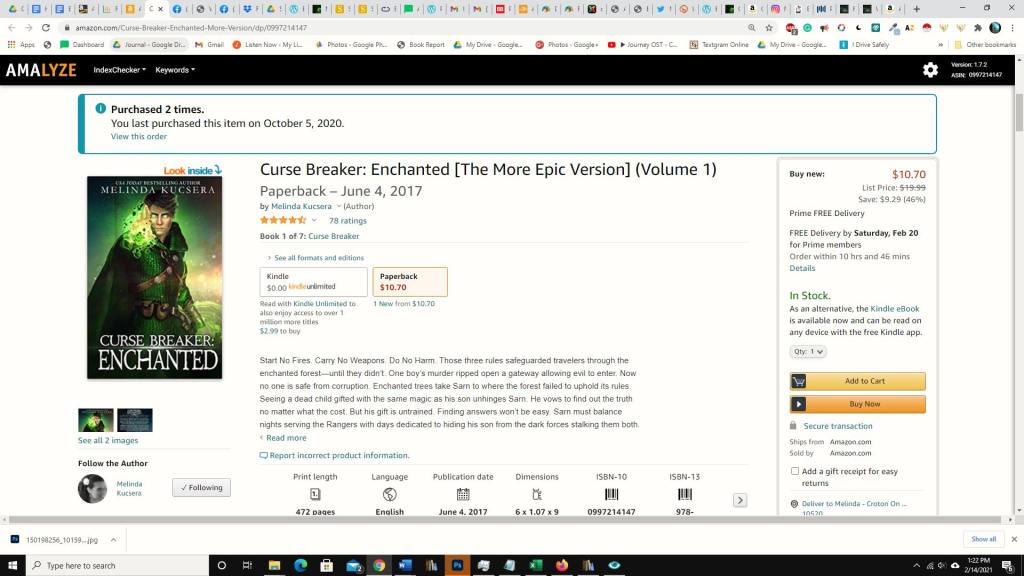1024x576 pixels.
Task: Open the Keywords menu
Action: tap(175, 70)
